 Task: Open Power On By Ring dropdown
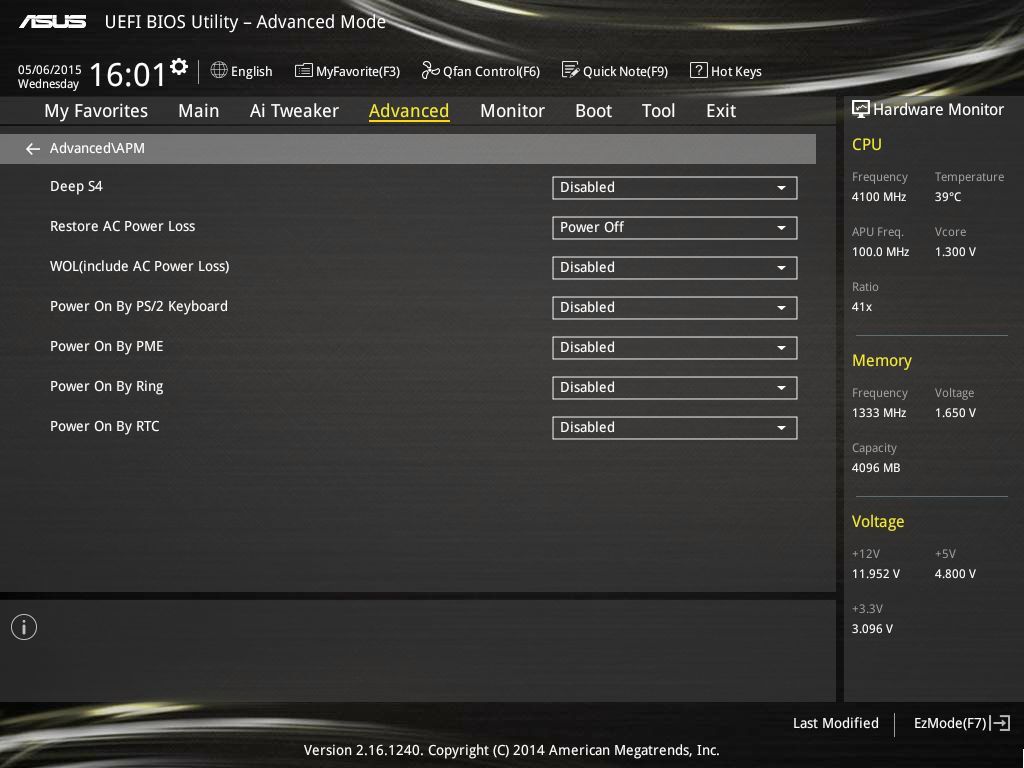click(x=675, y=387)
